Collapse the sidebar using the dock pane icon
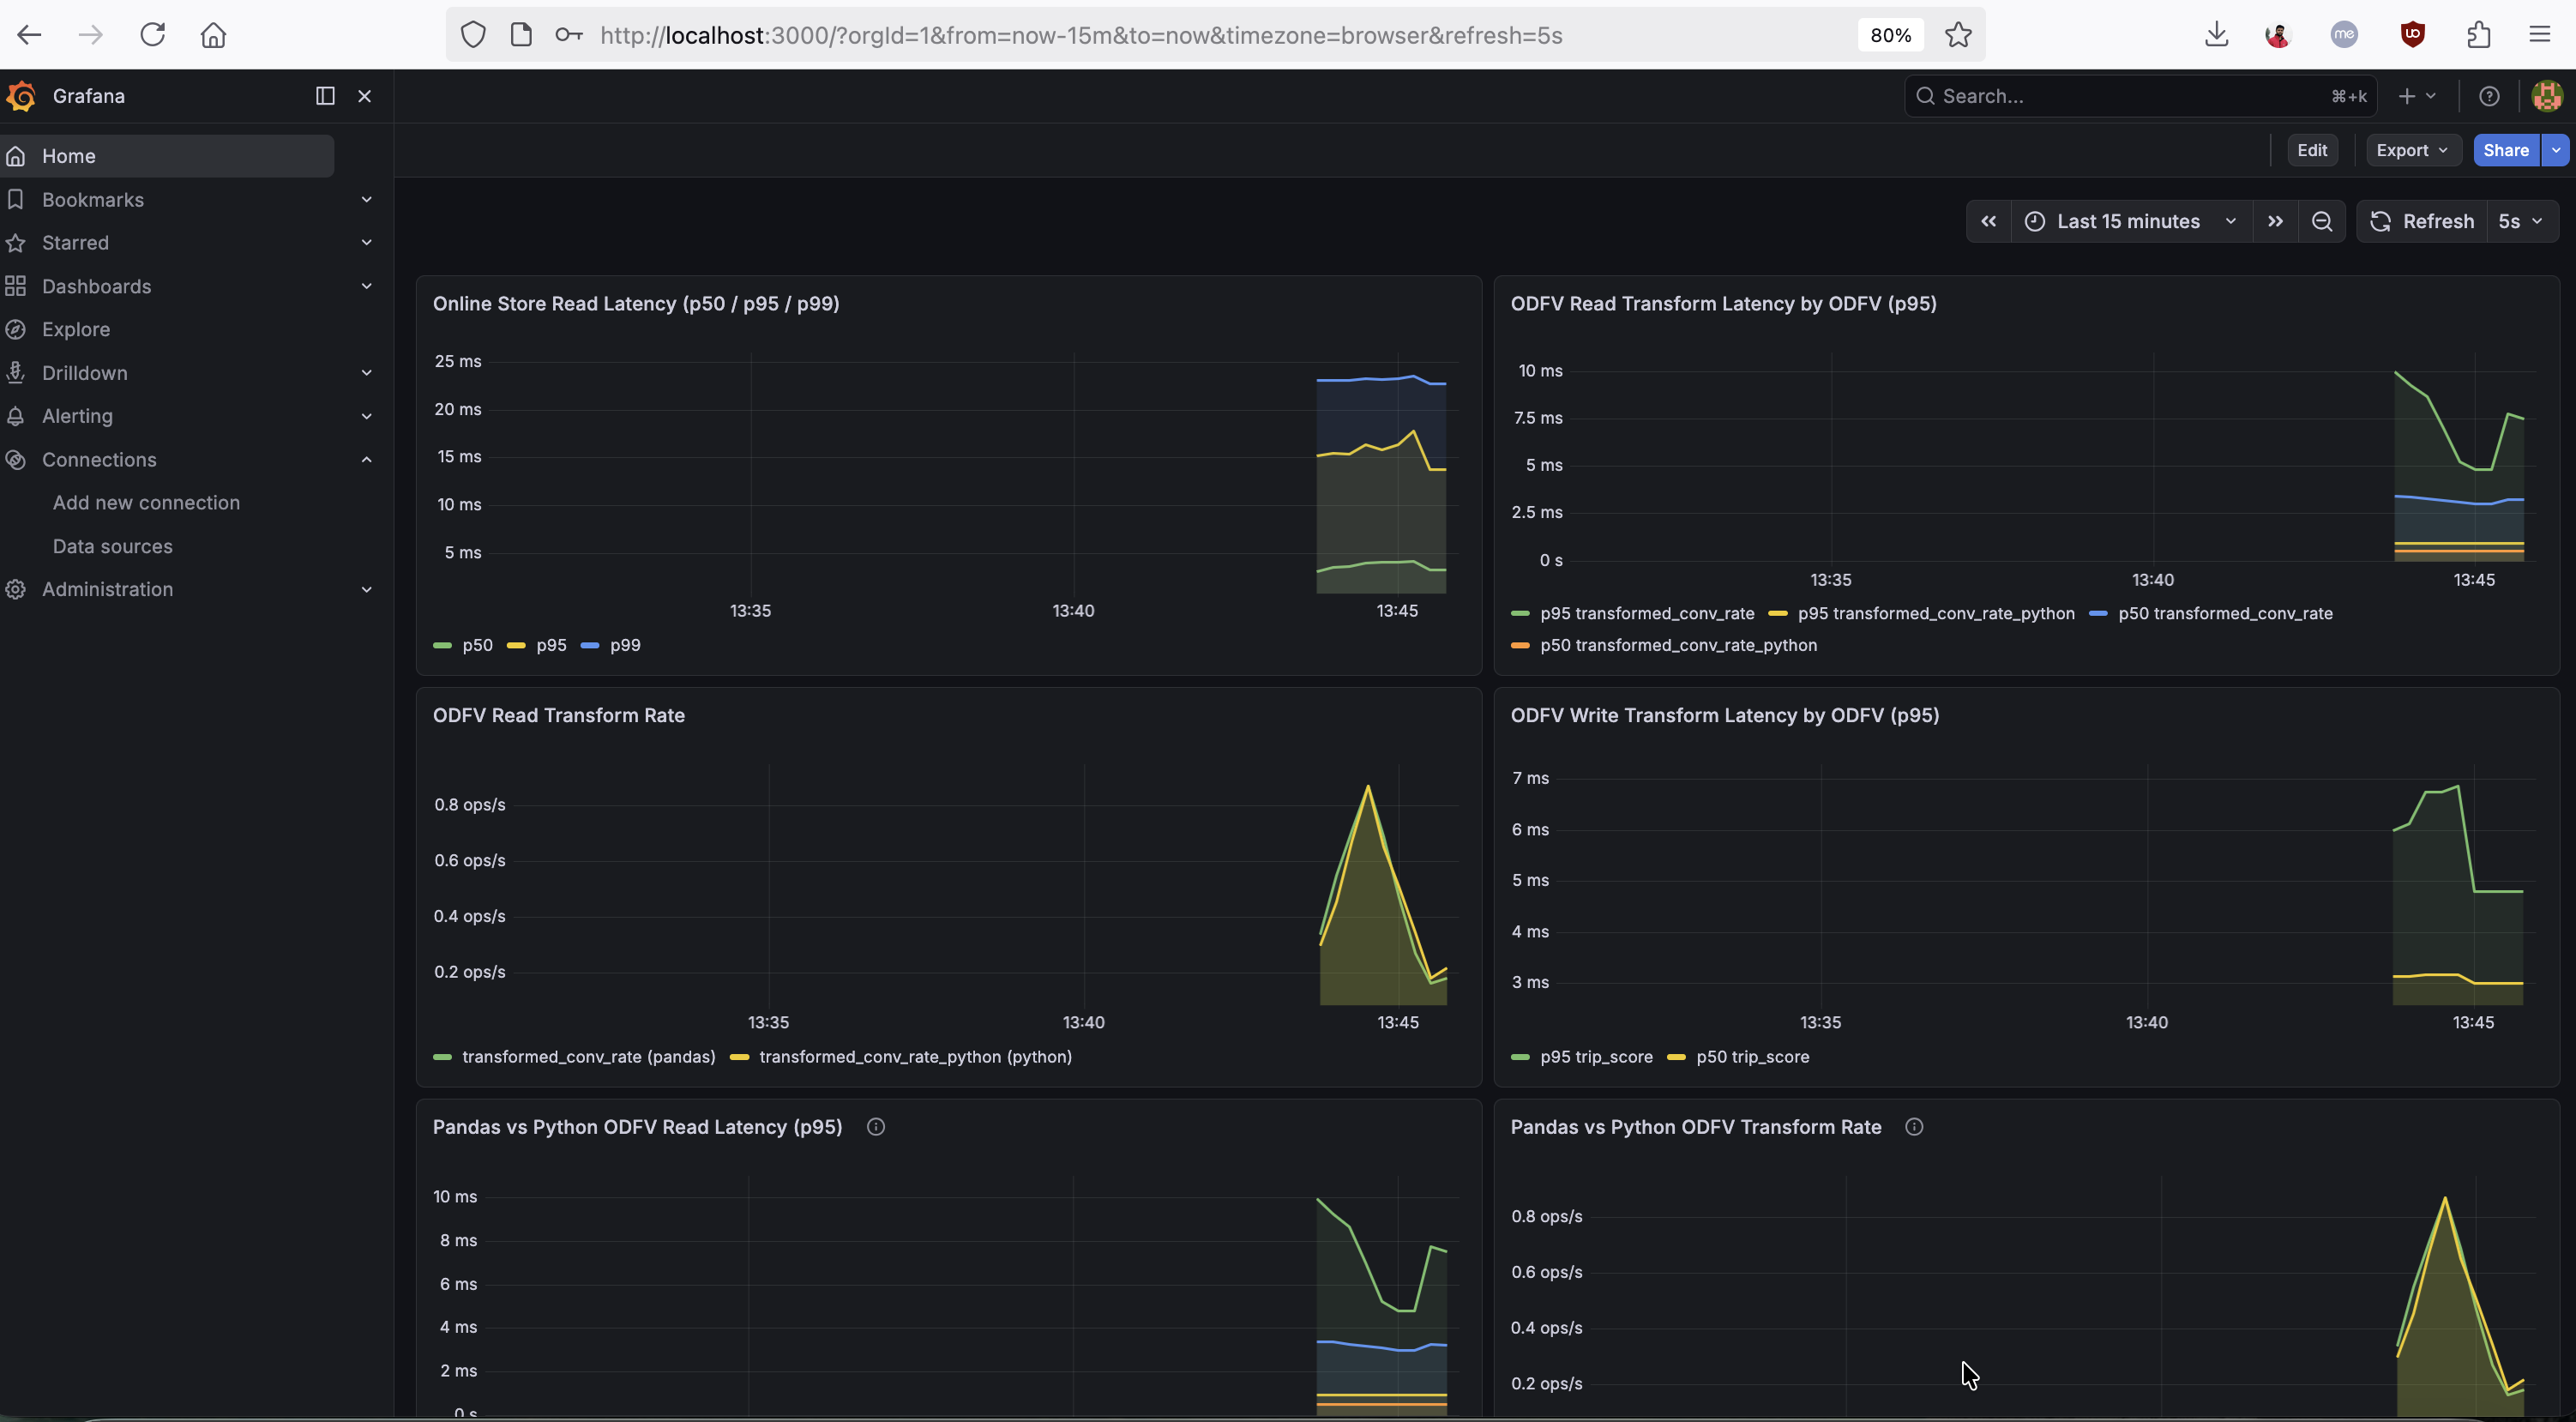The width and height of the screenshot is (2576, 1422). (x=323, y=95)
